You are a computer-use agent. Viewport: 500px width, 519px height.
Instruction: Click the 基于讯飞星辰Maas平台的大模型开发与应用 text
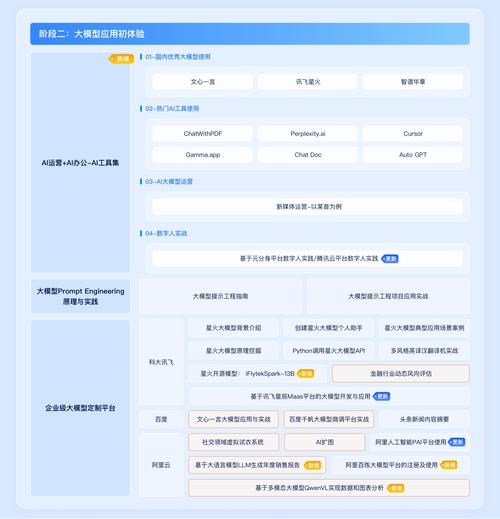[310, 396]
